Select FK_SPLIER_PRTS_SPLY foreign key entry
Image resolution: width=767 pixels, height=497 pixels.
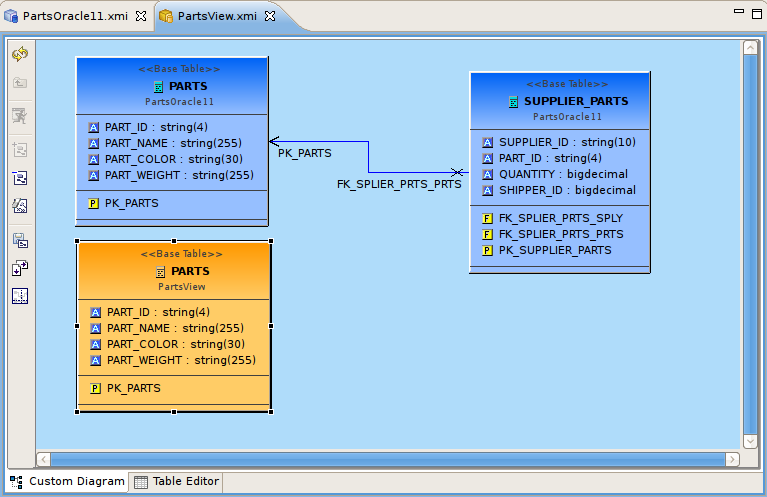point(560,218)
